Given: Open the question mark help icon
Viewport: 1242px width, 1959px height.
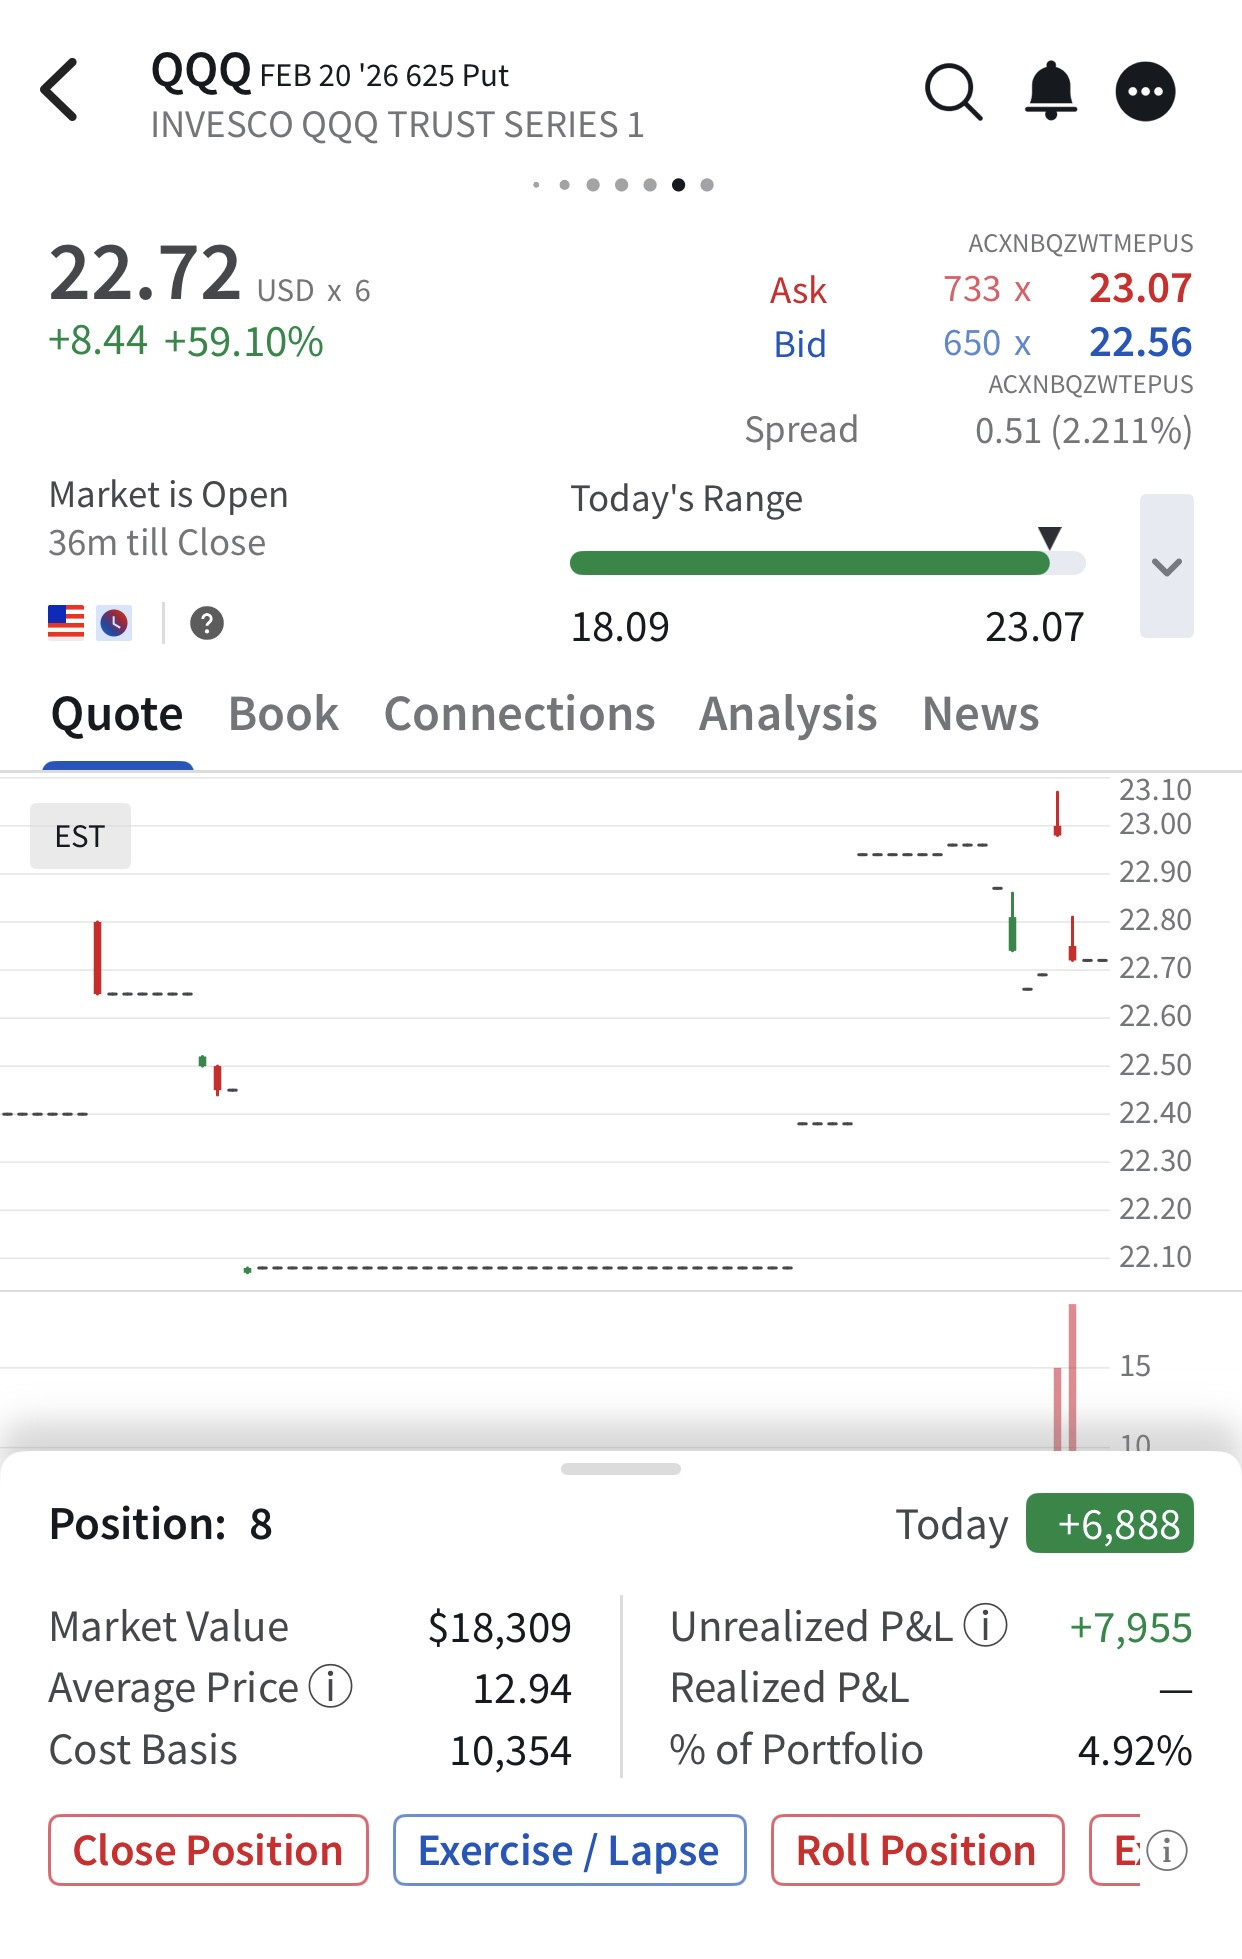Looking at the screenshot, I should (207, 623).
